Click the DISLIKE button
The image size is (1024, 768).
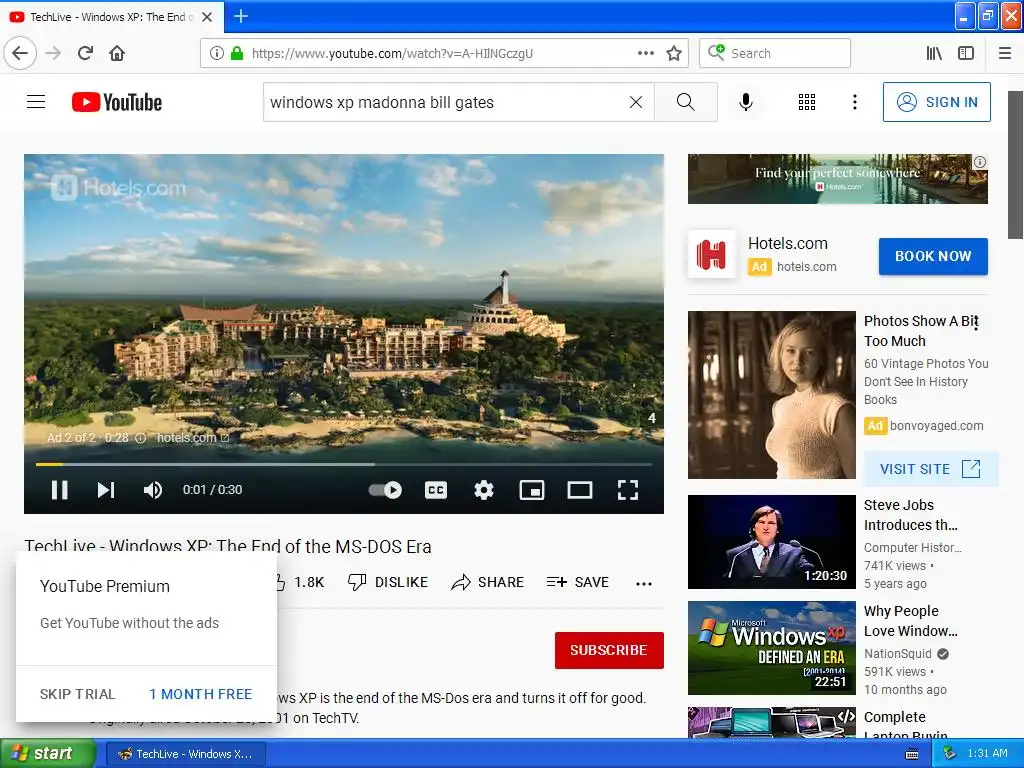point(388,582)
